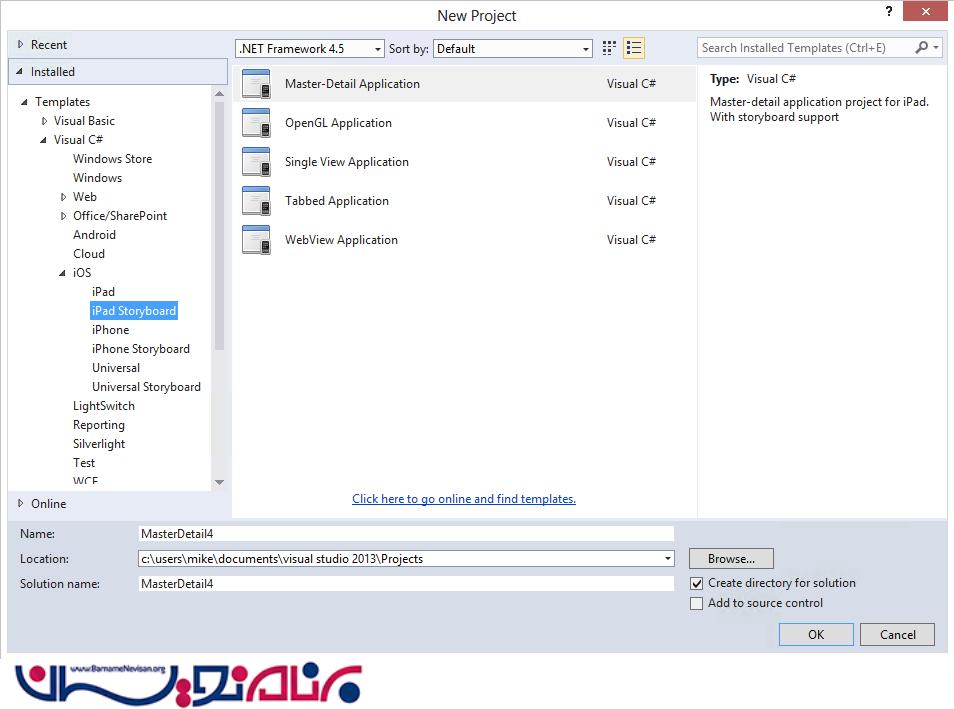The image size is (954, 709).
Task: Open the Location path dropdown arrow
Action: 667,559
